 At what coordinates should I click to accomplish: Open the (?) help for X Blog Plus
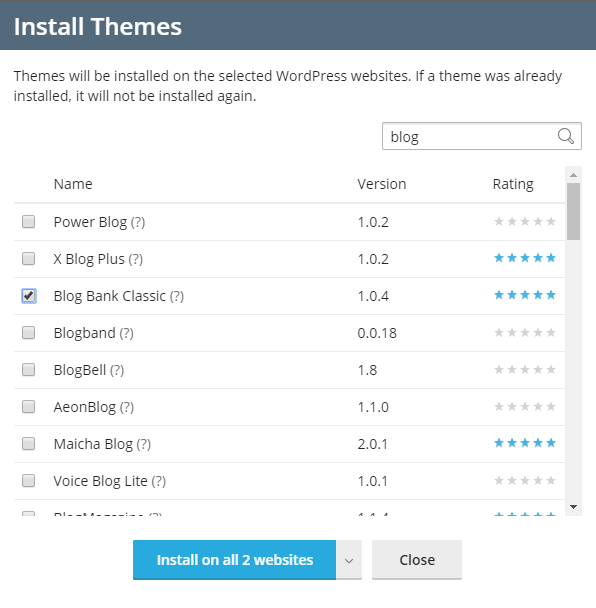pos(135,259)
